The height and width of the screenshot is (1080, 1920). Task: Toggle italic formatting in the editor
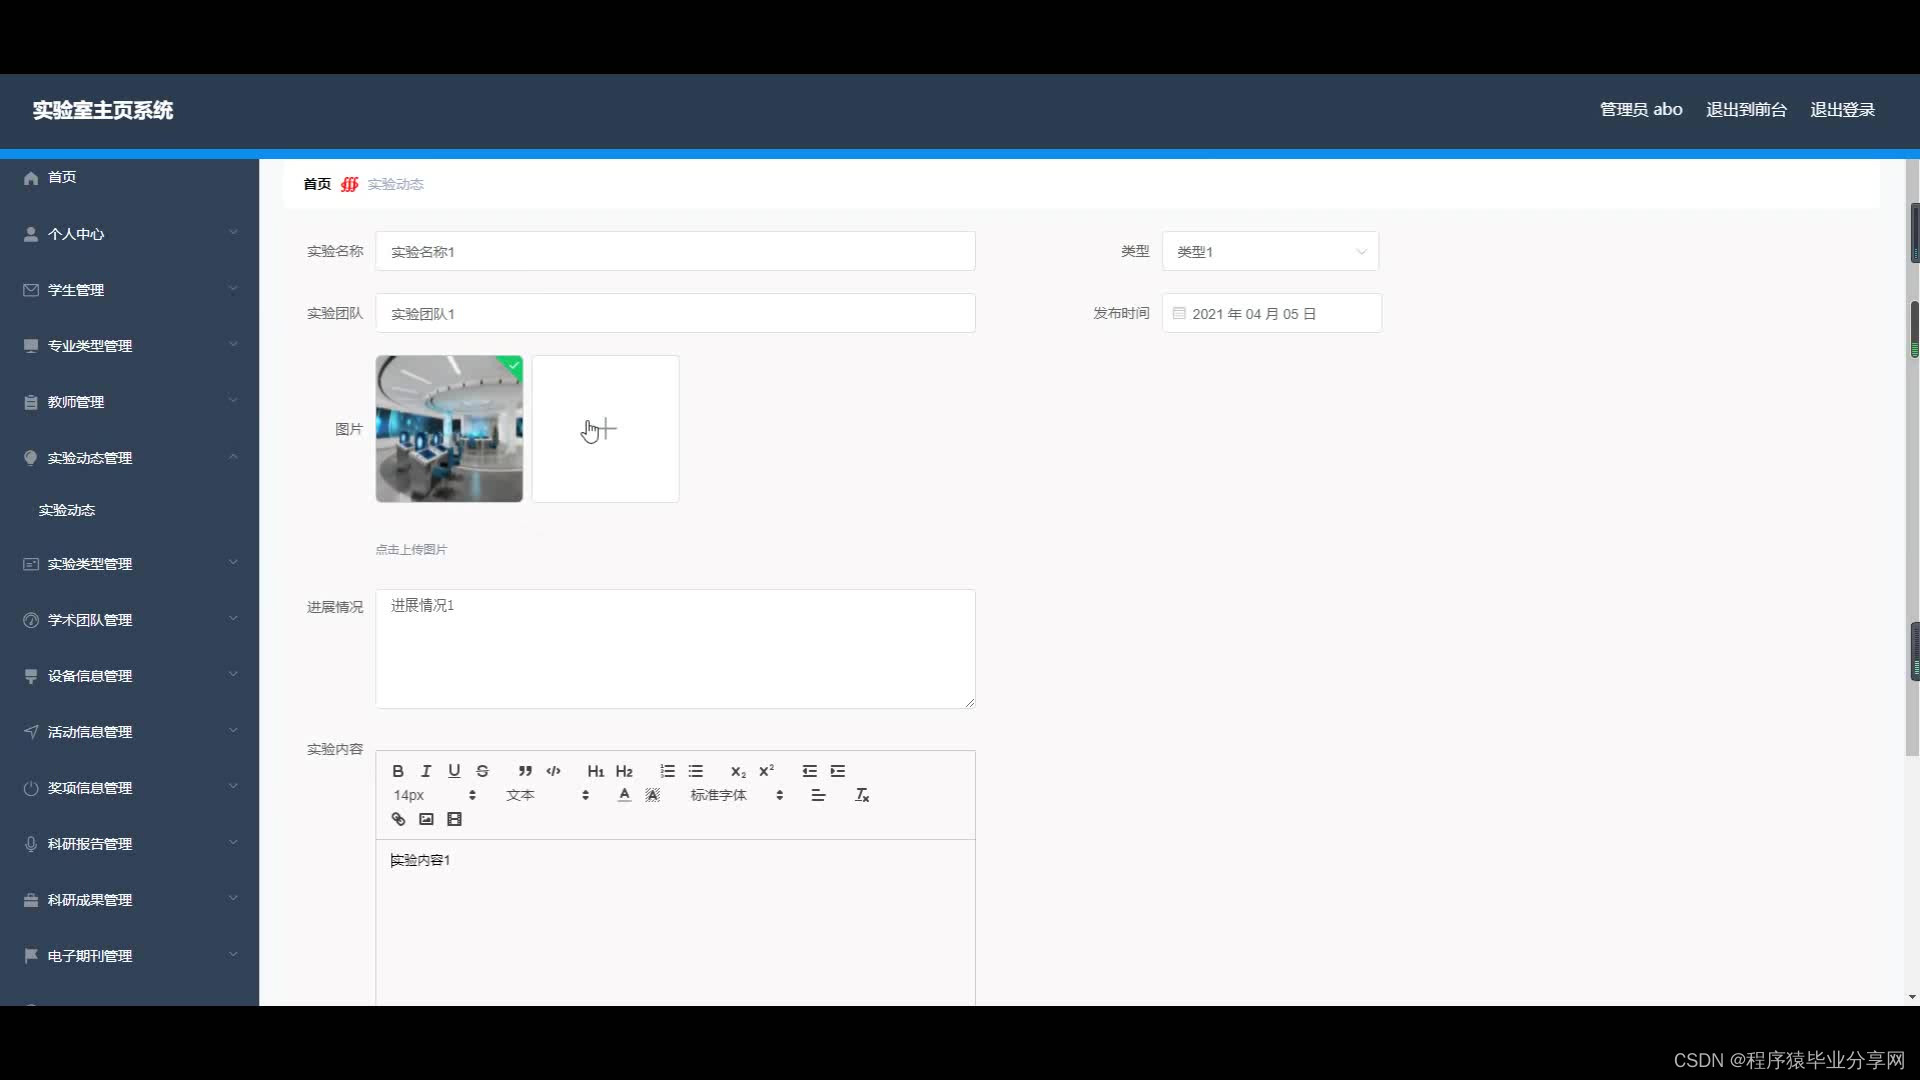426,771
